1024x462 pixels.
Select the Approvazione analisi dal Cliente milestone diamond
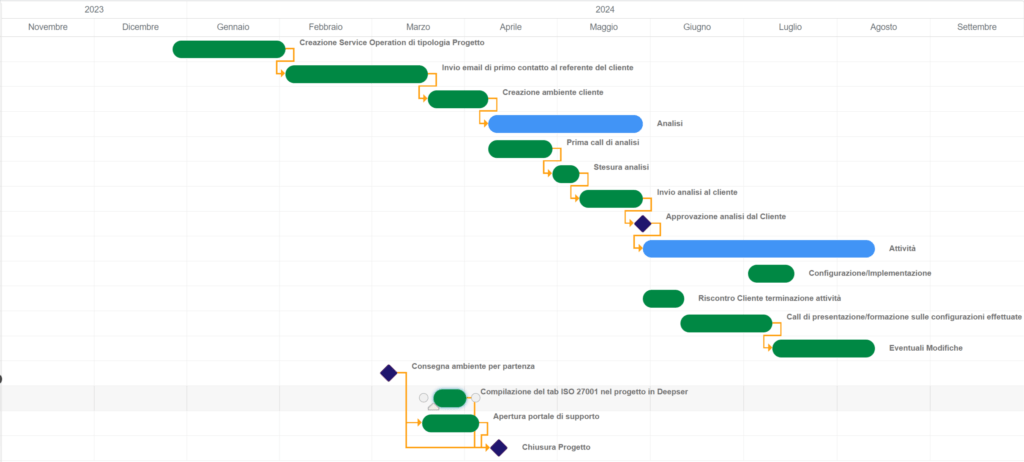643,223
